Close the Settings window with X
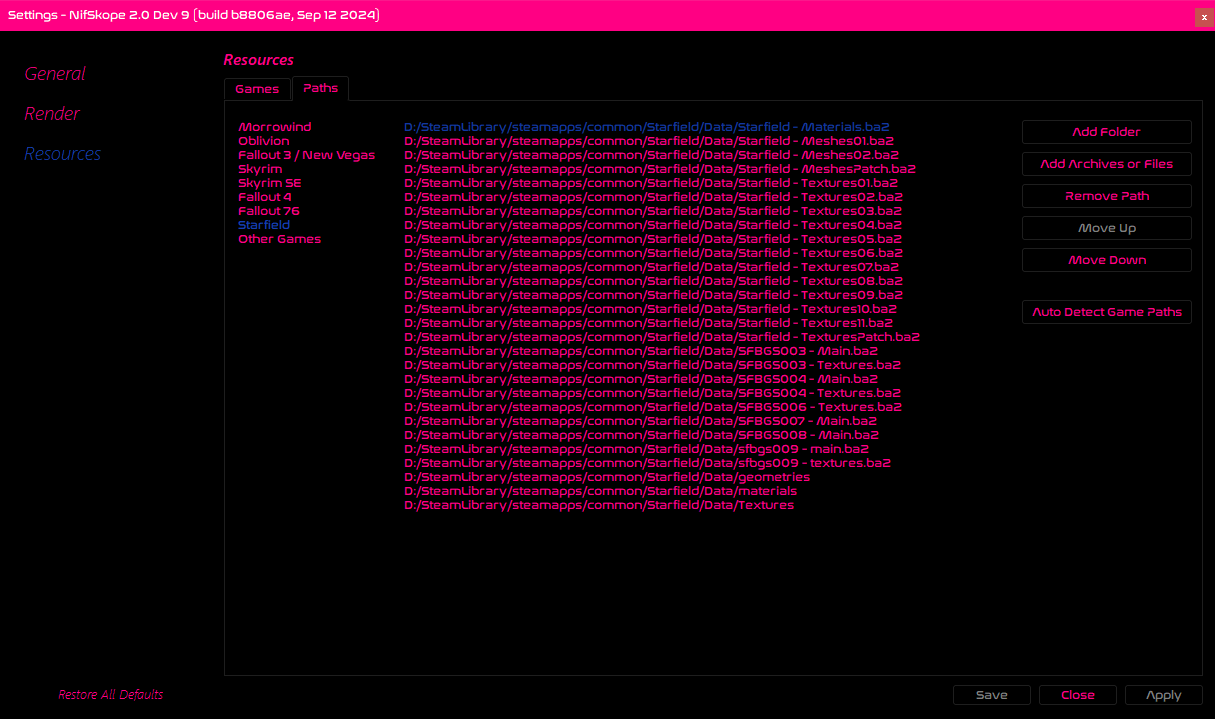Image resolution: width=1215 pixels, height=719 pixels. pos(1204,16)
